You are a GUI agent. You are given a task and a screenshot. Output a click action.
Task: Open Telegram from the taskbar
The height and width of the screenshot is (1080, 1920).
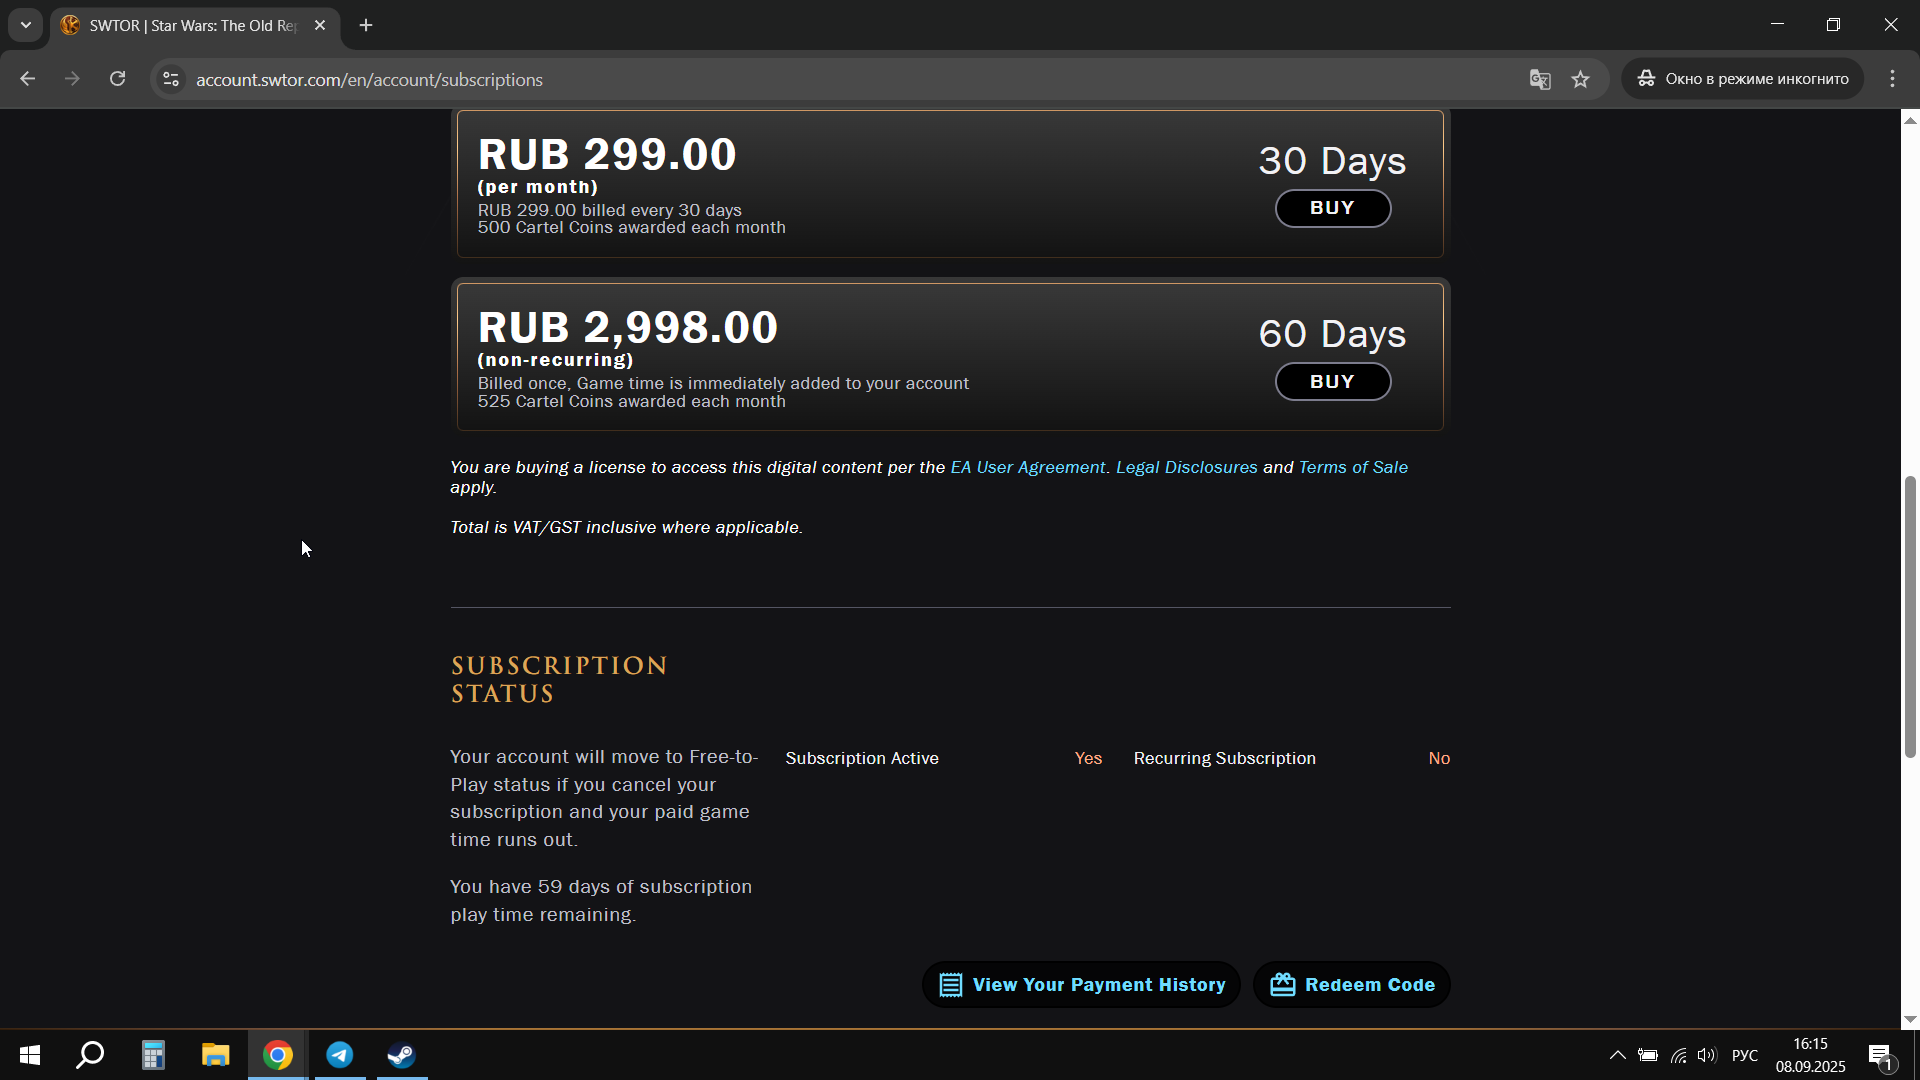[340, 1055]
